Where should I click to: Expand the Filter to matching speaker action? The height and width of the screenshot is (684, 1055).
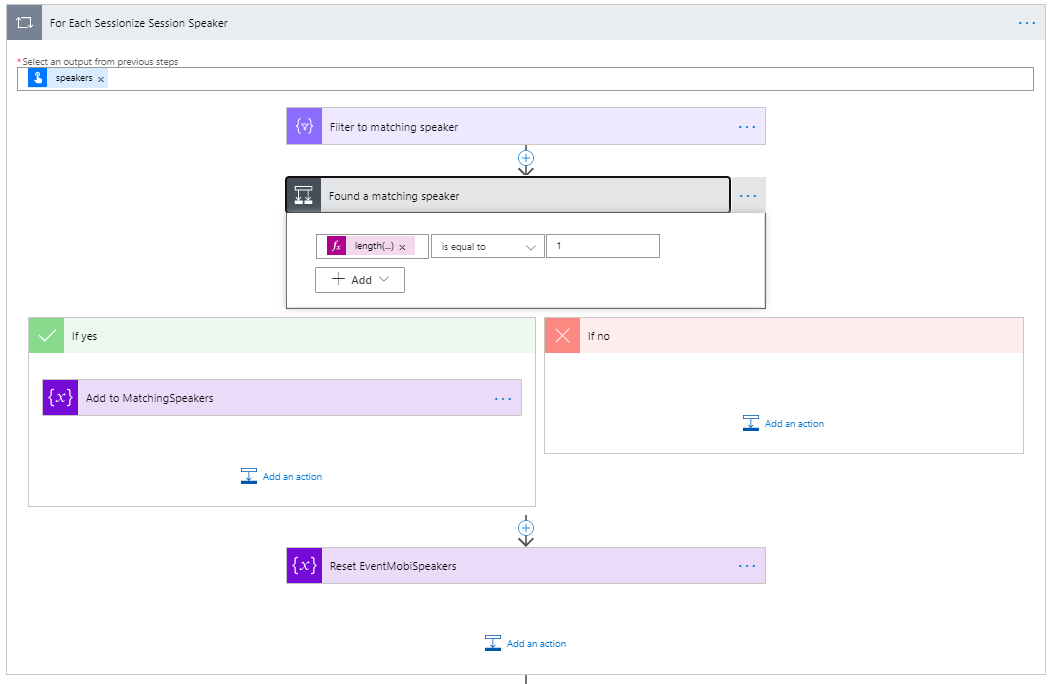[x=528, y=126]
